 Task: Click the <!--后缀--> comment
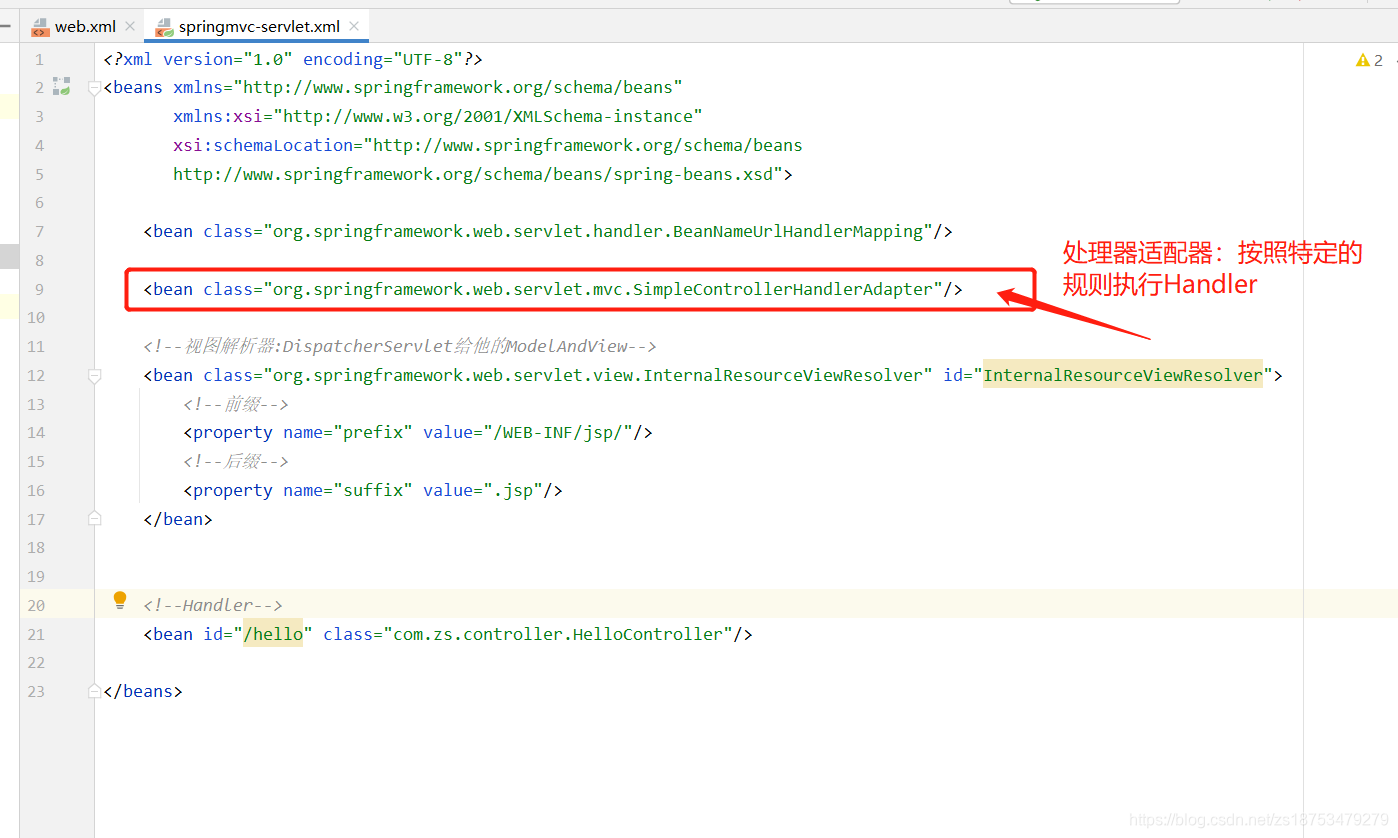236,461
